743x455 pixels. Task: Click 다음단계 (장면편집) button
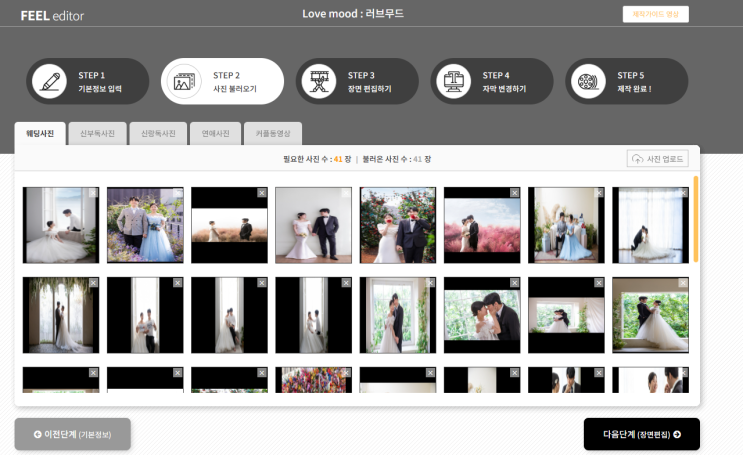(642, 434)
